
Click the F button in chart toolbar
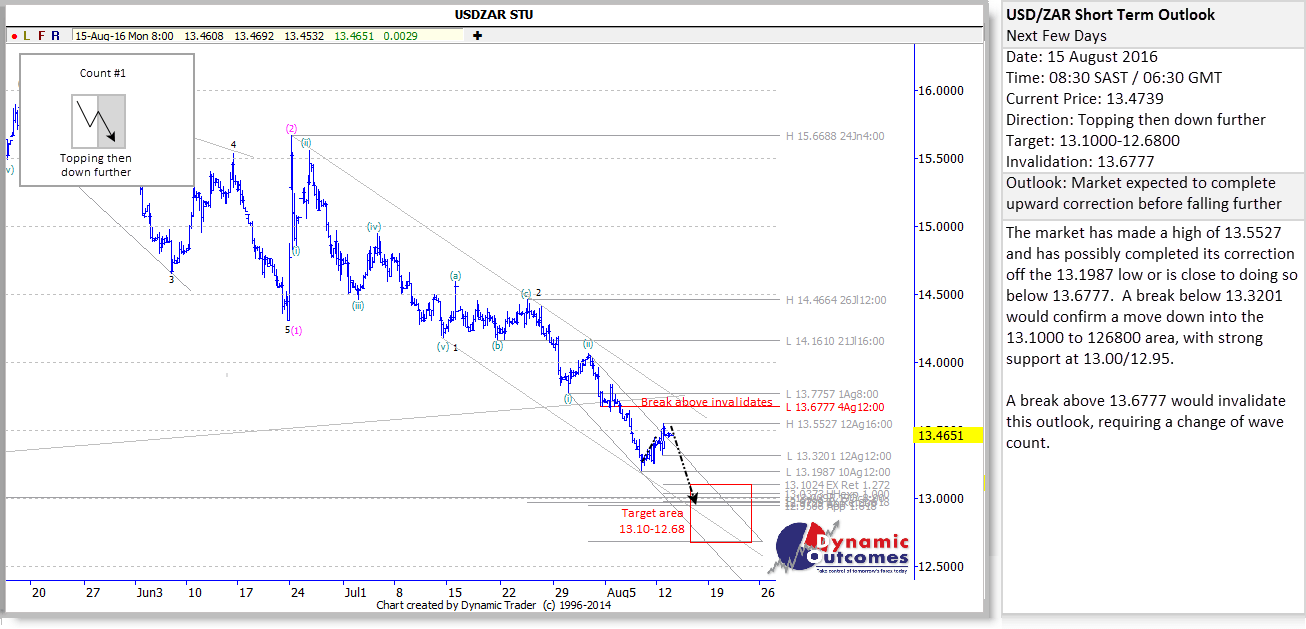pos(41,36)
